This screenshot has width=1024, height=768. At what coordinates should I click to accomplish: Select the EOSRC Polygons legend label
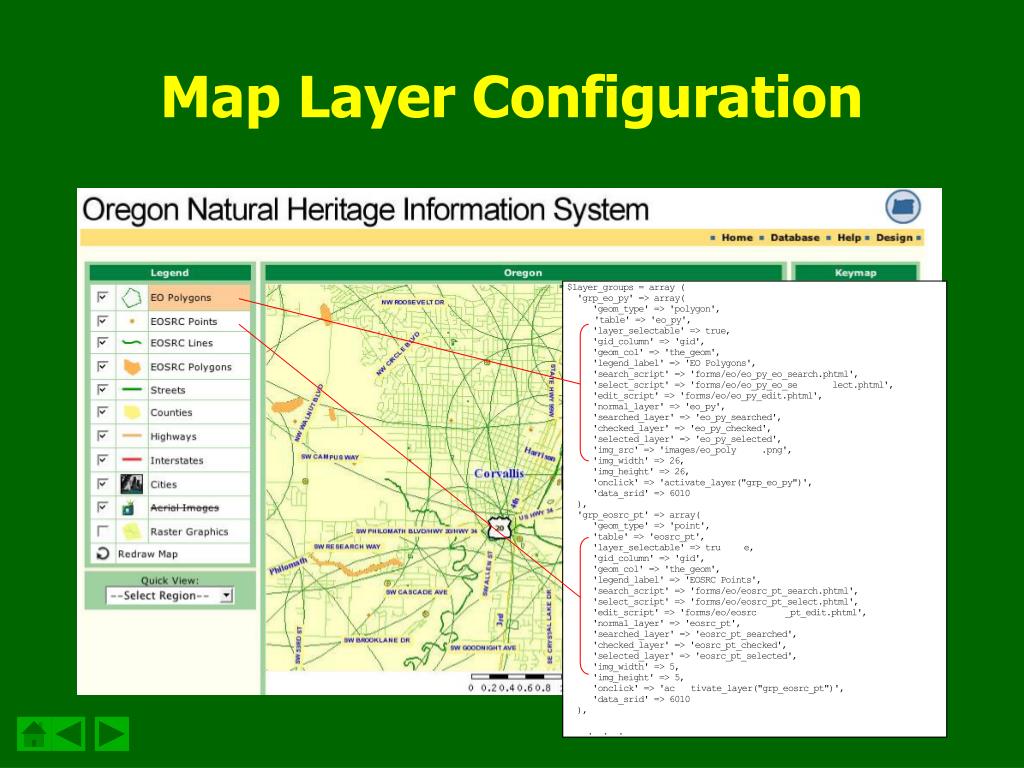pyautogui.click(x=191, y=367)
